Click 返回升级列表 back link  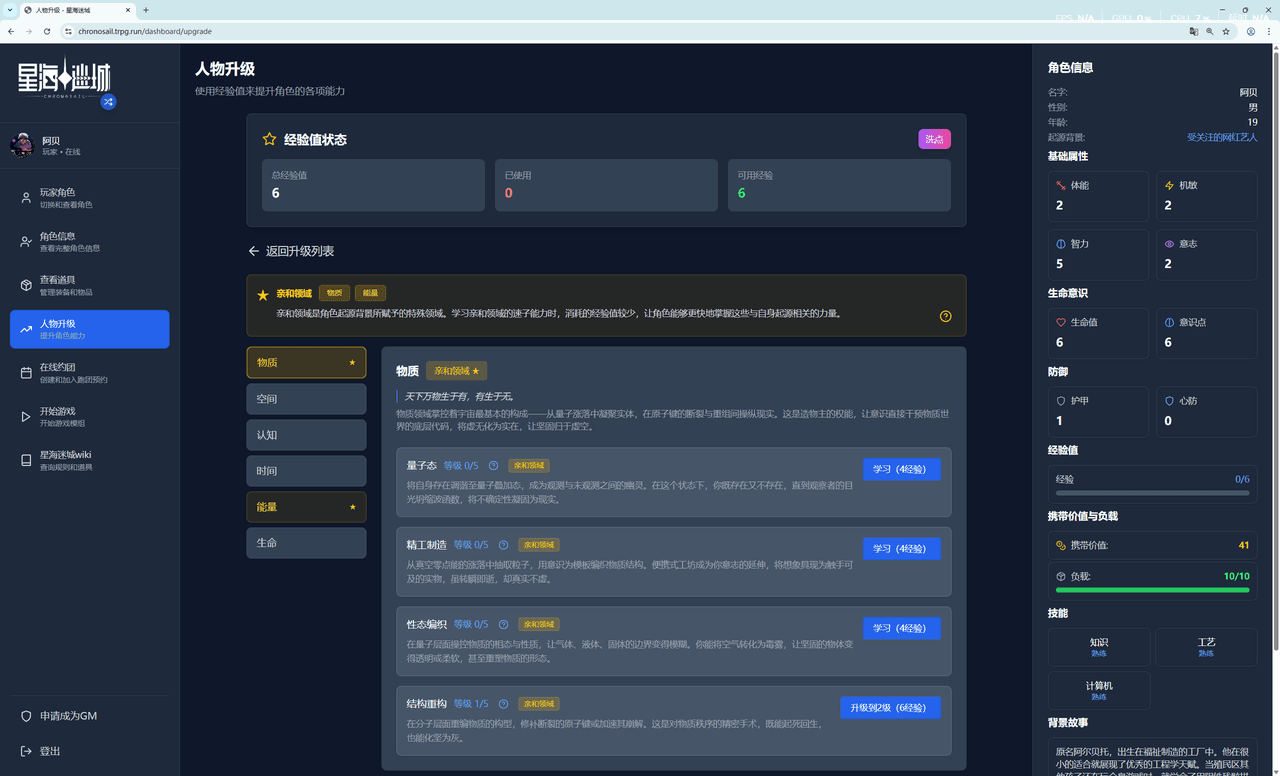(x=291, y=251)
